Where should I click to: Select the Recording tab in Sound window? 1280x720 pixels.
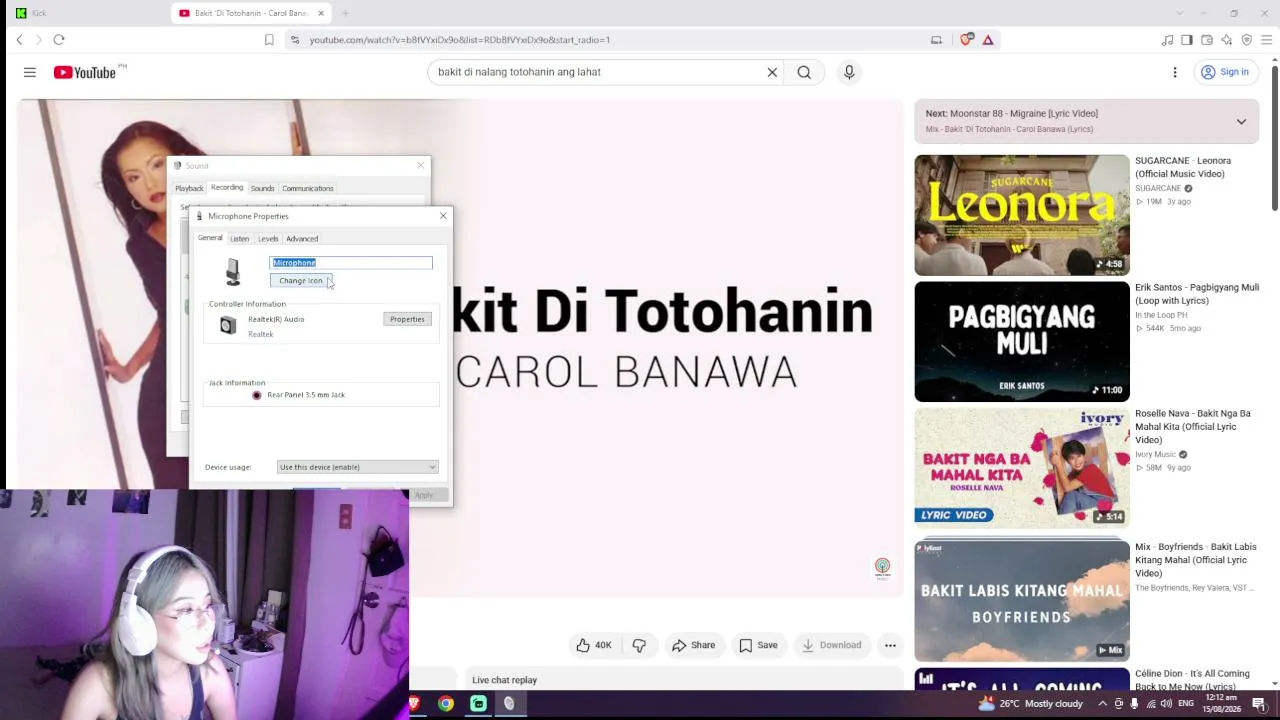227,188
